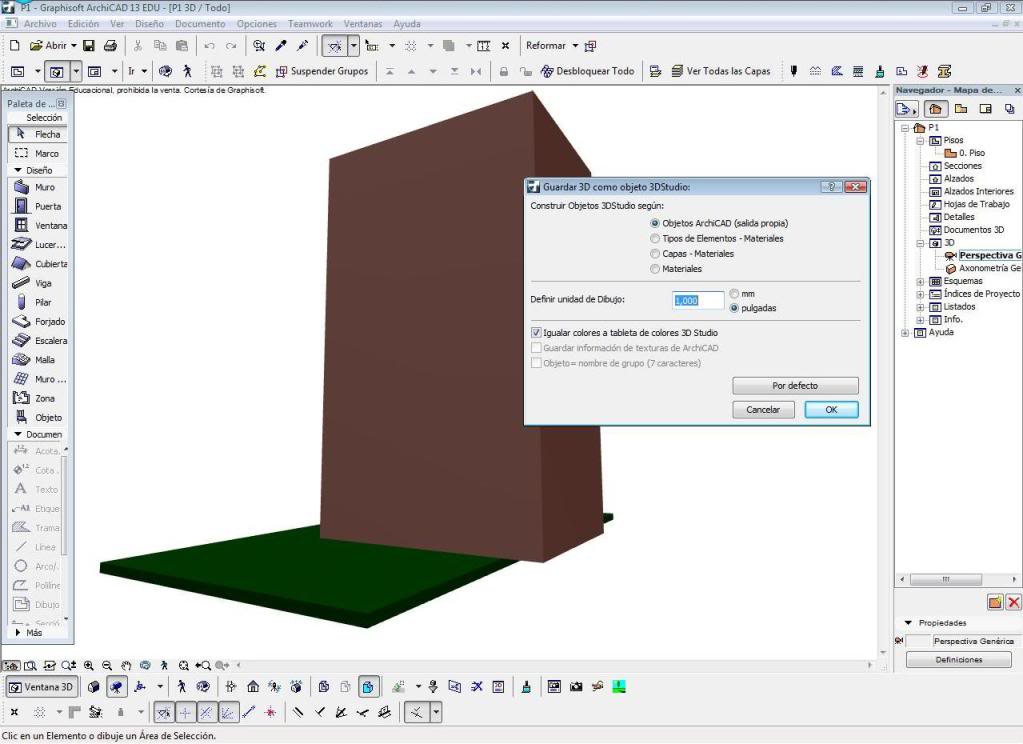Expand the Listados tree node

pyautogui.click(x=920, y=307)
